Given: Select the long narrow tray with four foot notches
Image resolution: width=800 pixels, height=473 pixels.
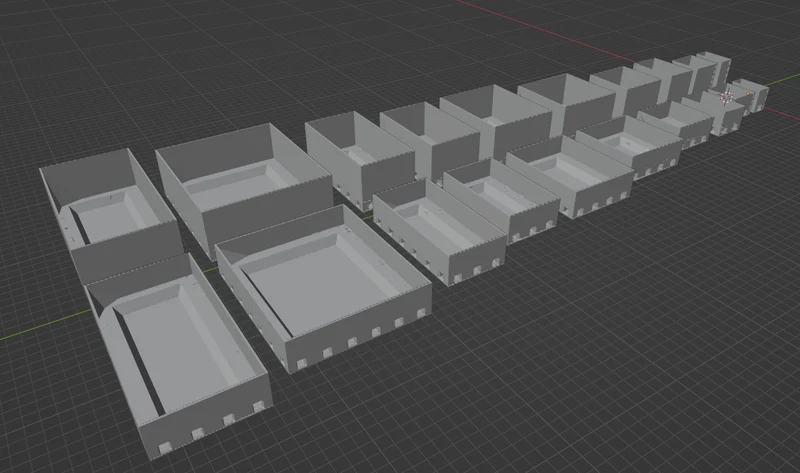Looking at the screenshot, I should pyautogui.click(x=177, y=356).
